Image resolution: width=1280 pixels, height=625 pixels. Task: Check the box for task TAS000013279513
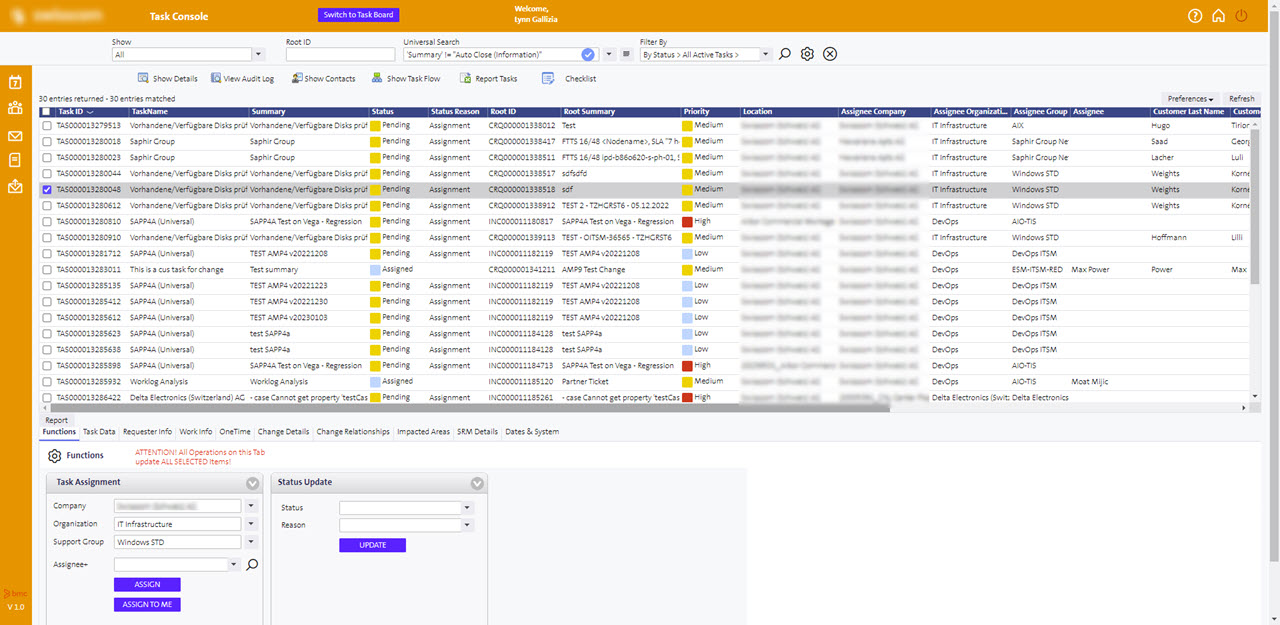(x=47, y=126)
